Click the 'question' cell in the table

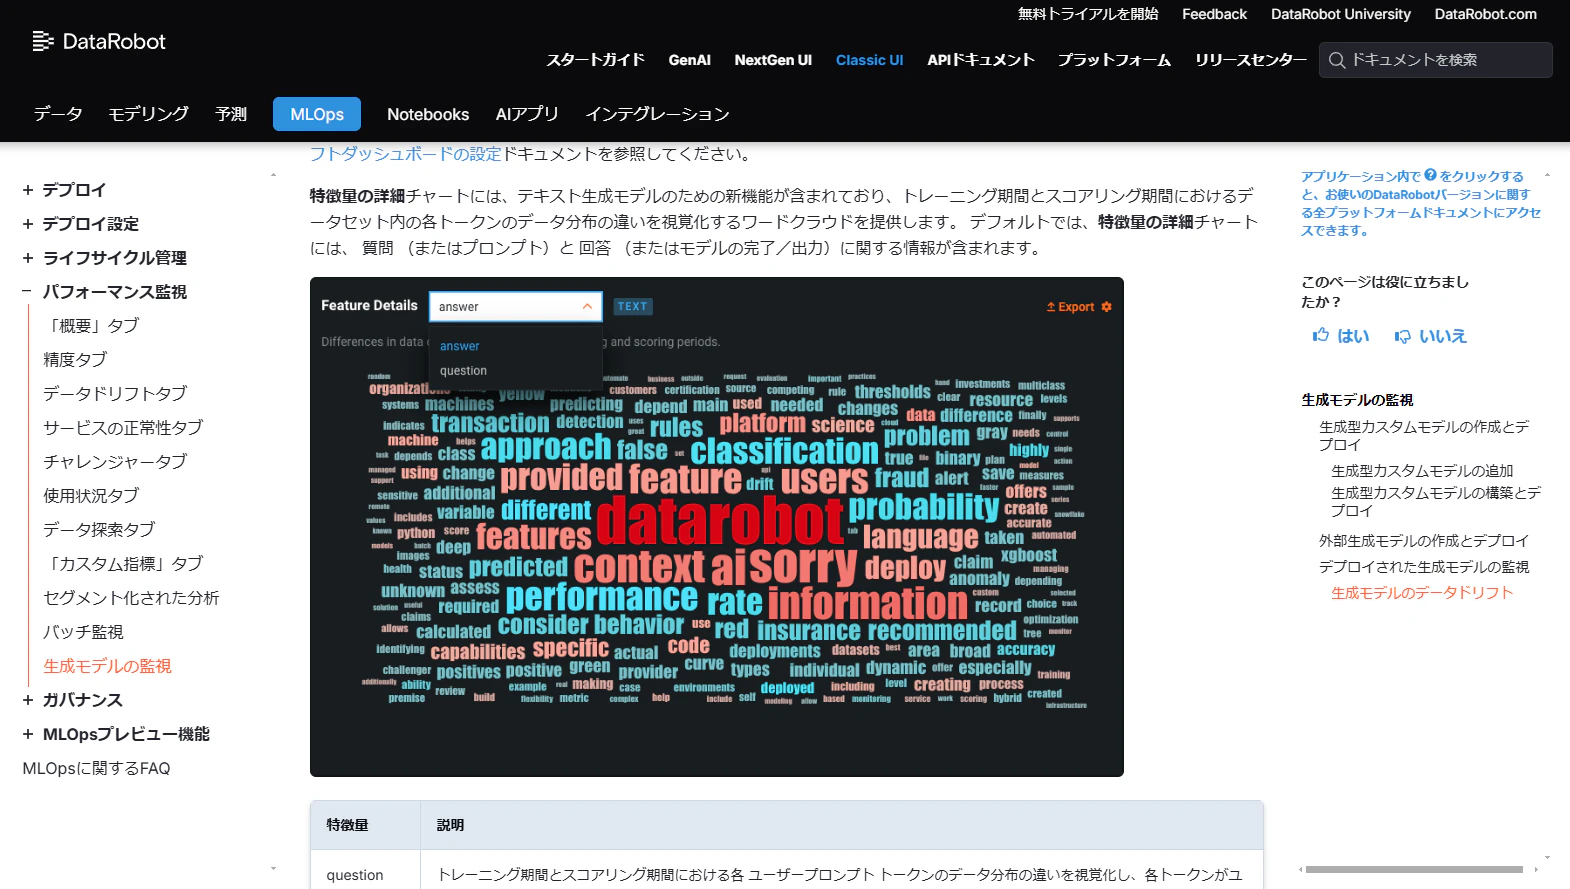click(355, 875)
